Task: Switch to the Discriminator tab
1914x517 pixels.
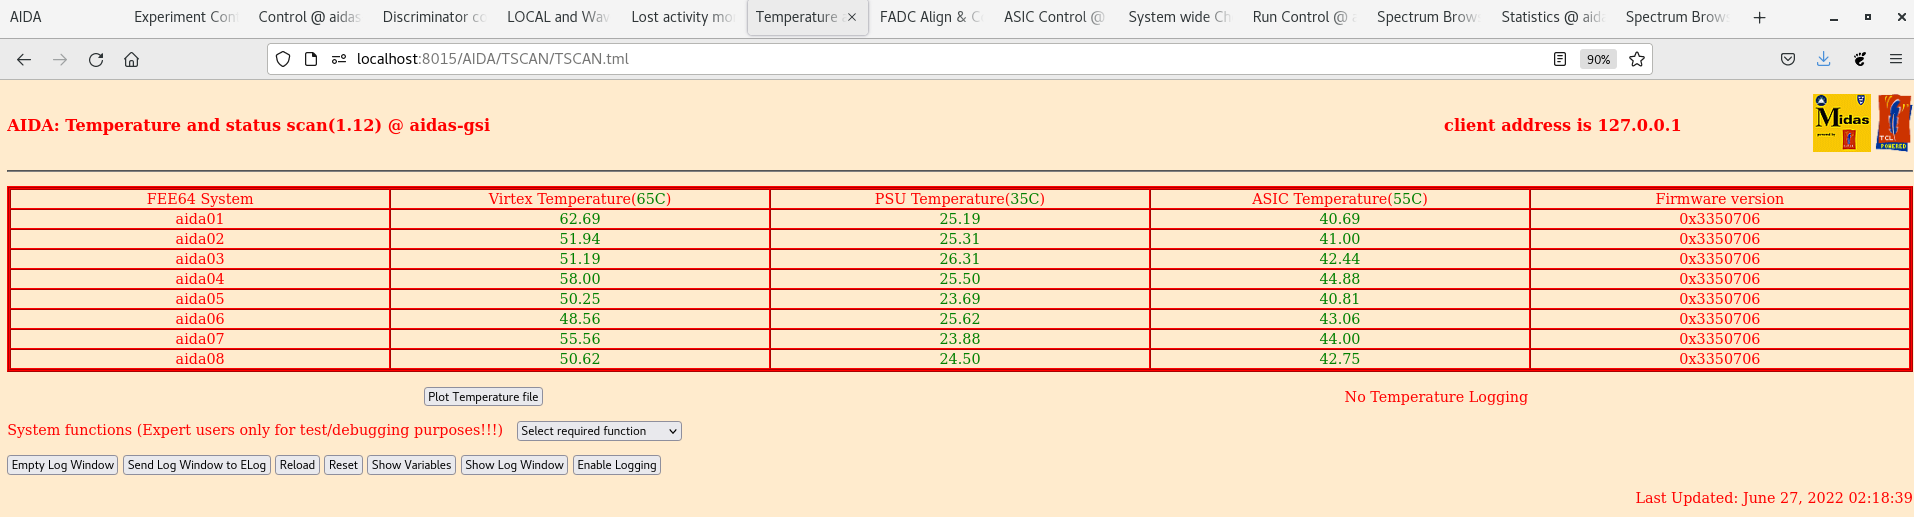Action: 434,17
